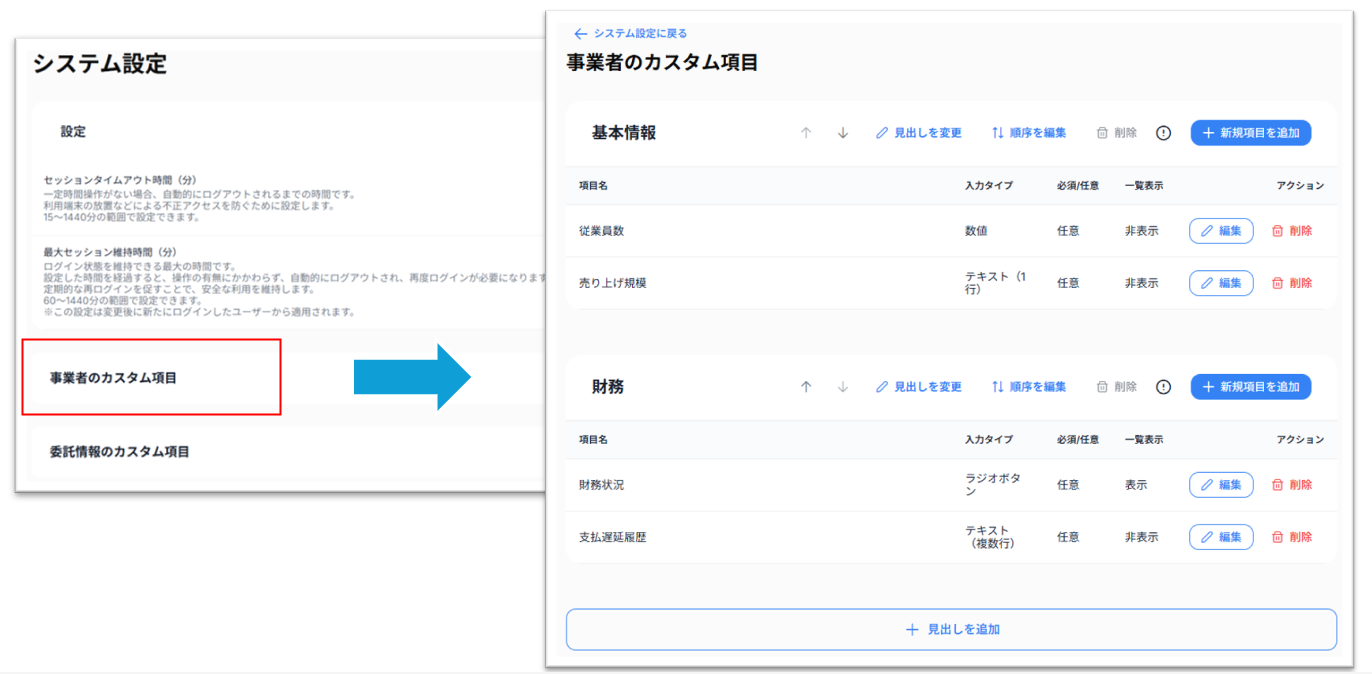This screenshot has width=1372, height=674.
Task: Add new item to 基本情報 section
Action: (x=1250, y=133)
